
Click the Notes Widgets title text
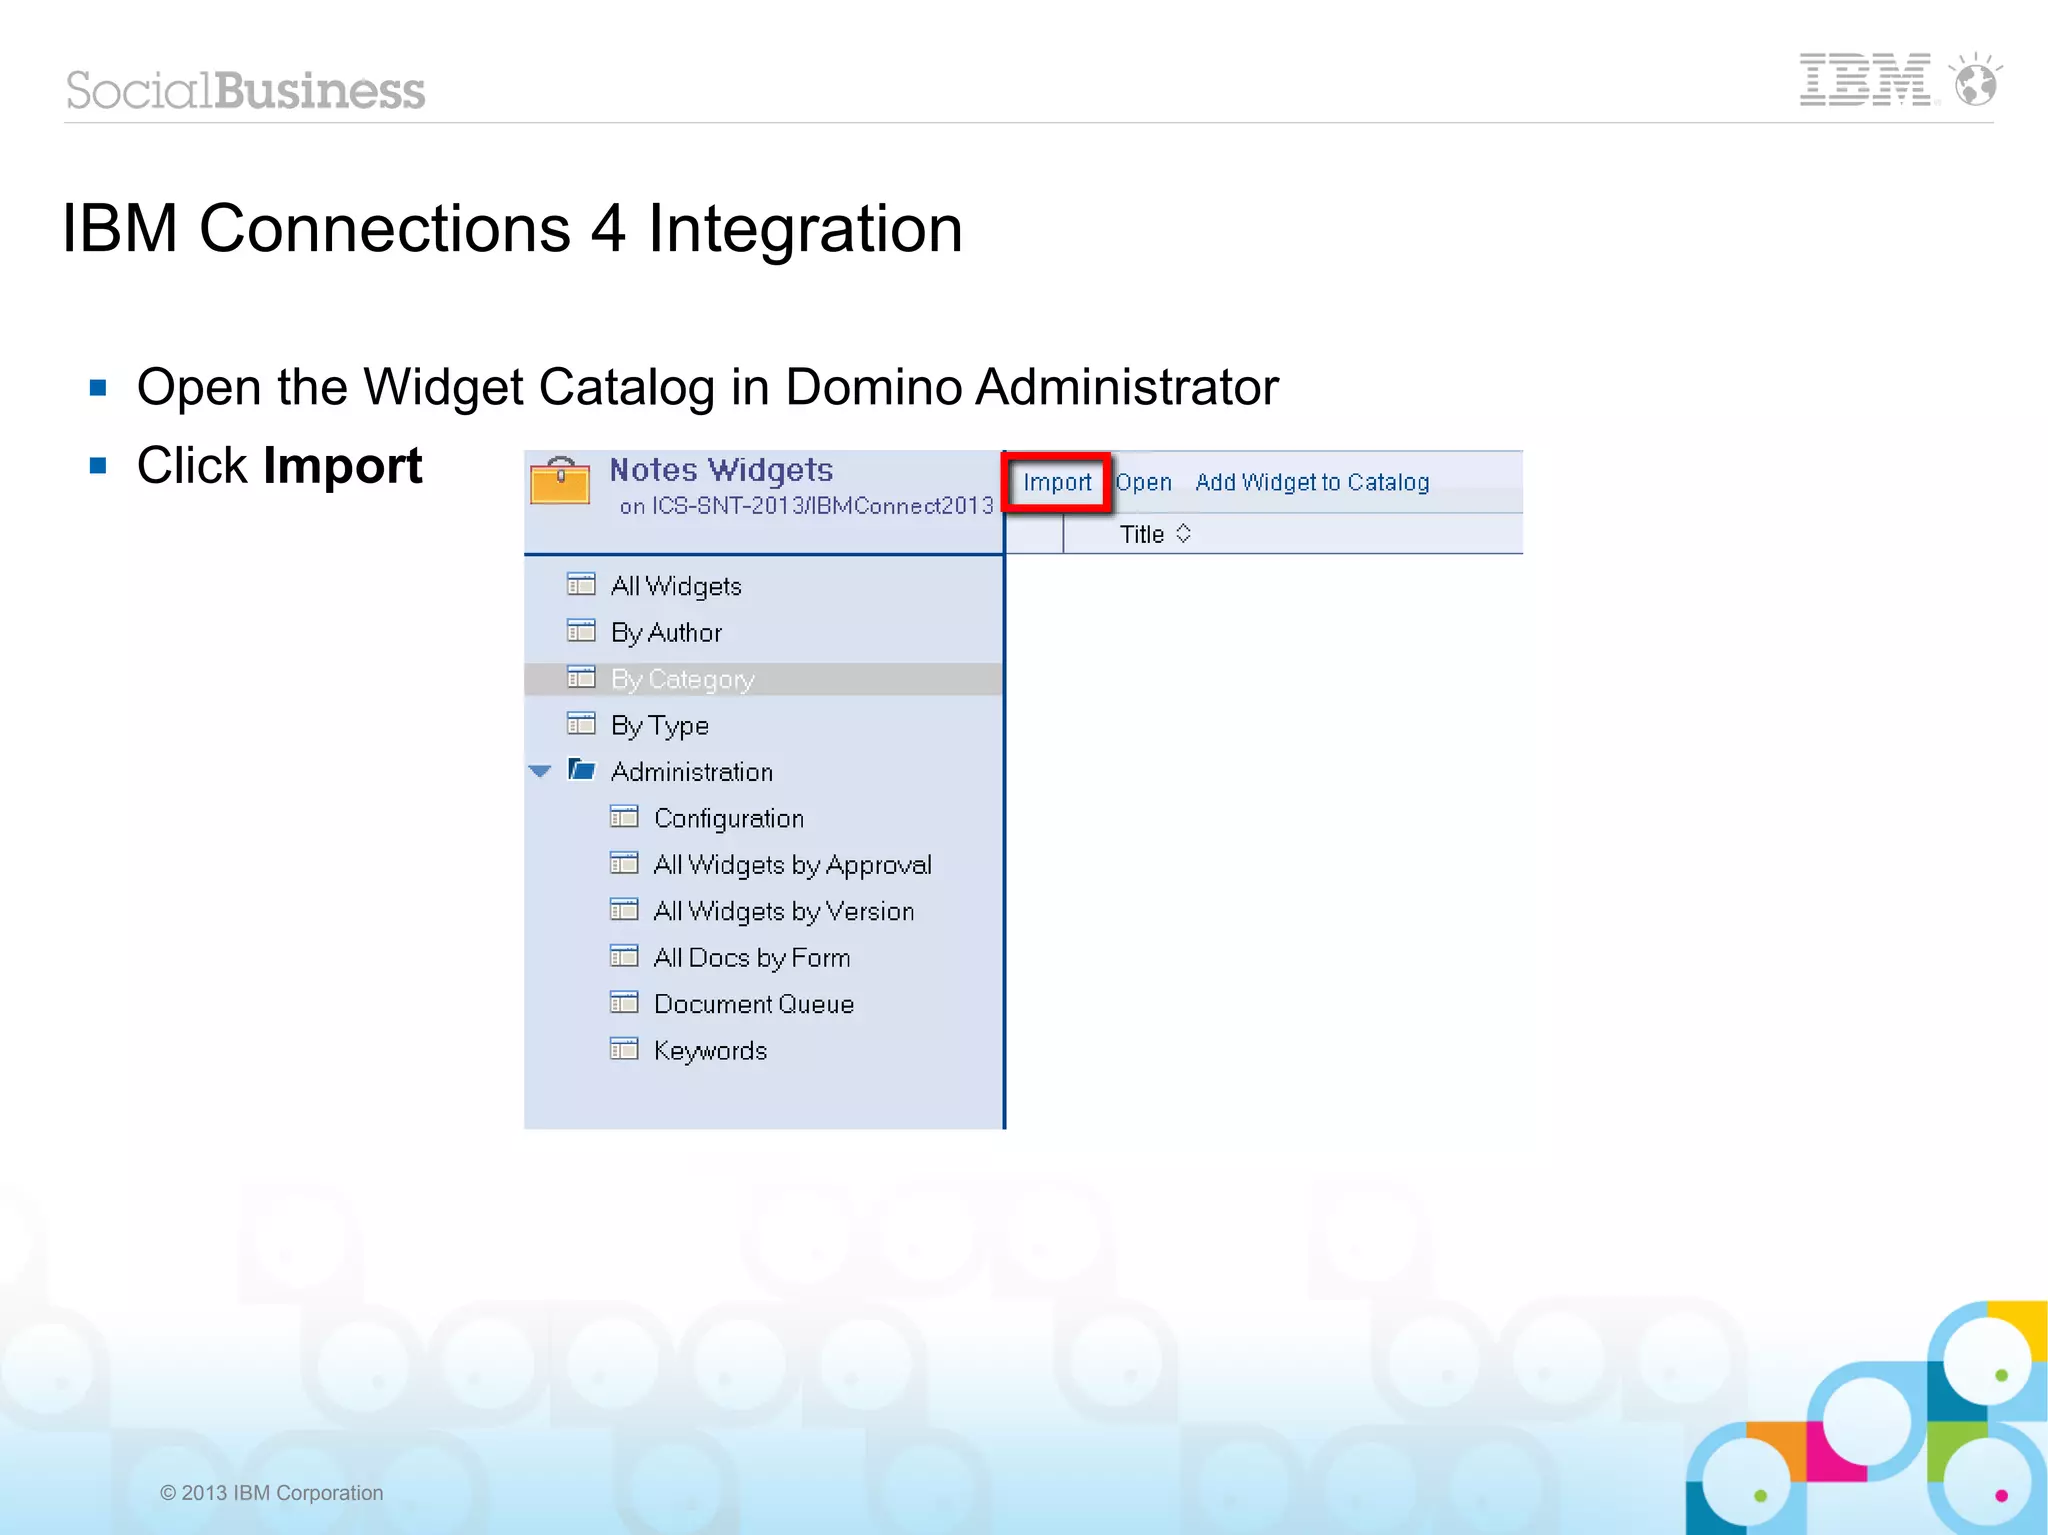721,470
